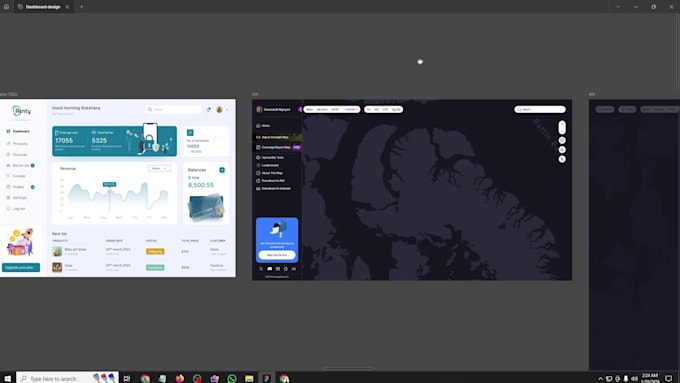
Task: Open Leaderboard in the map sidebar
Action: (268, 165)
